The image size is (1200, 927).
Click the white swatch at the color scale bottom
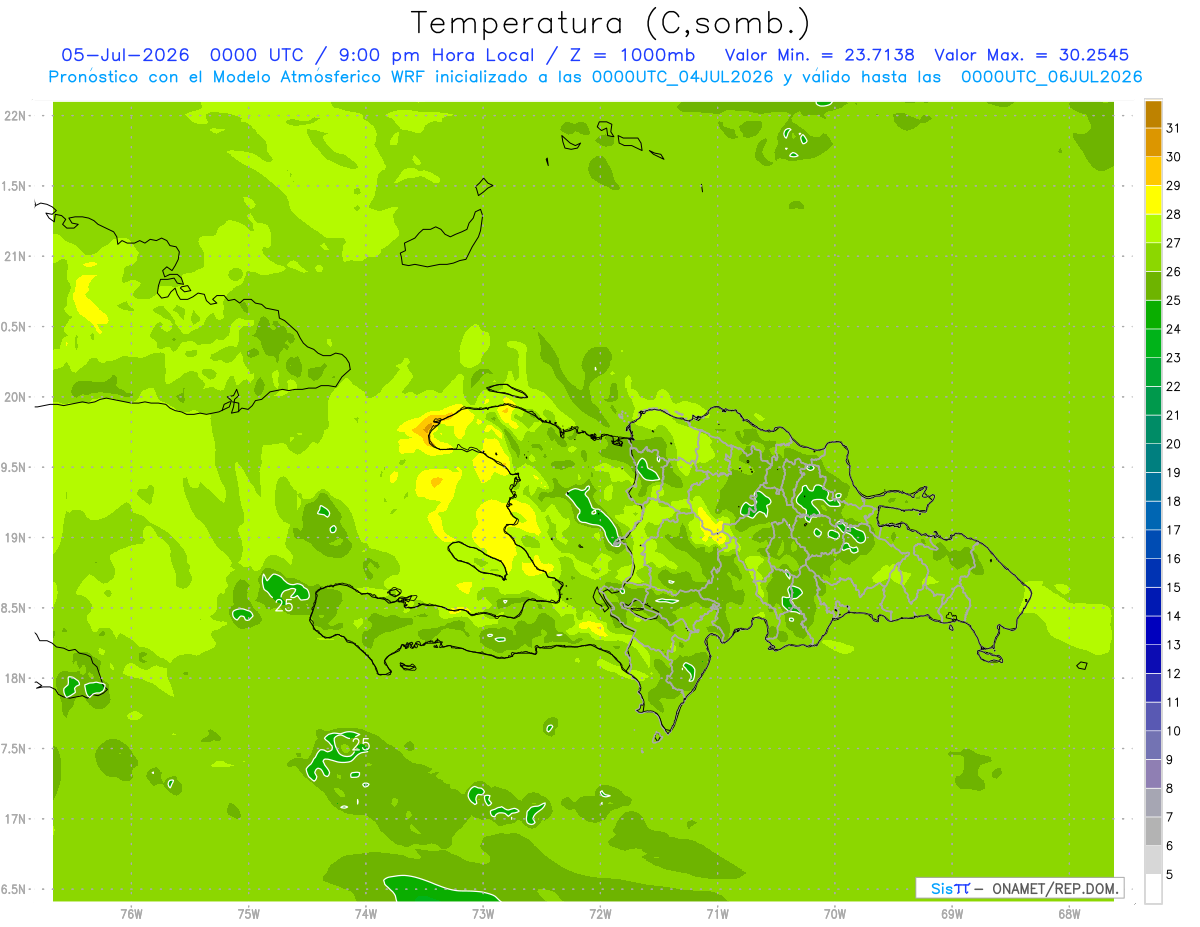click(x=1153, y=889)
